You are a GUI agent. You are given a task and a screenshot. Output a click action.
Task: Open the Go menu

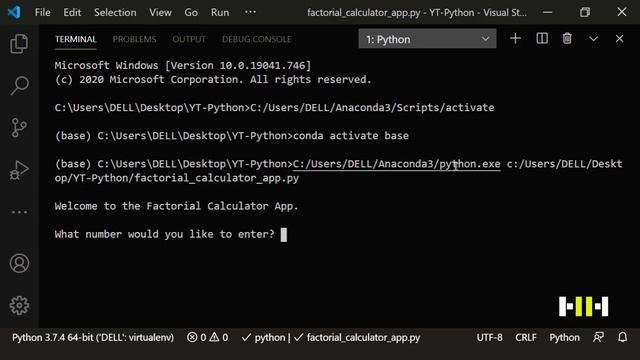191,12
